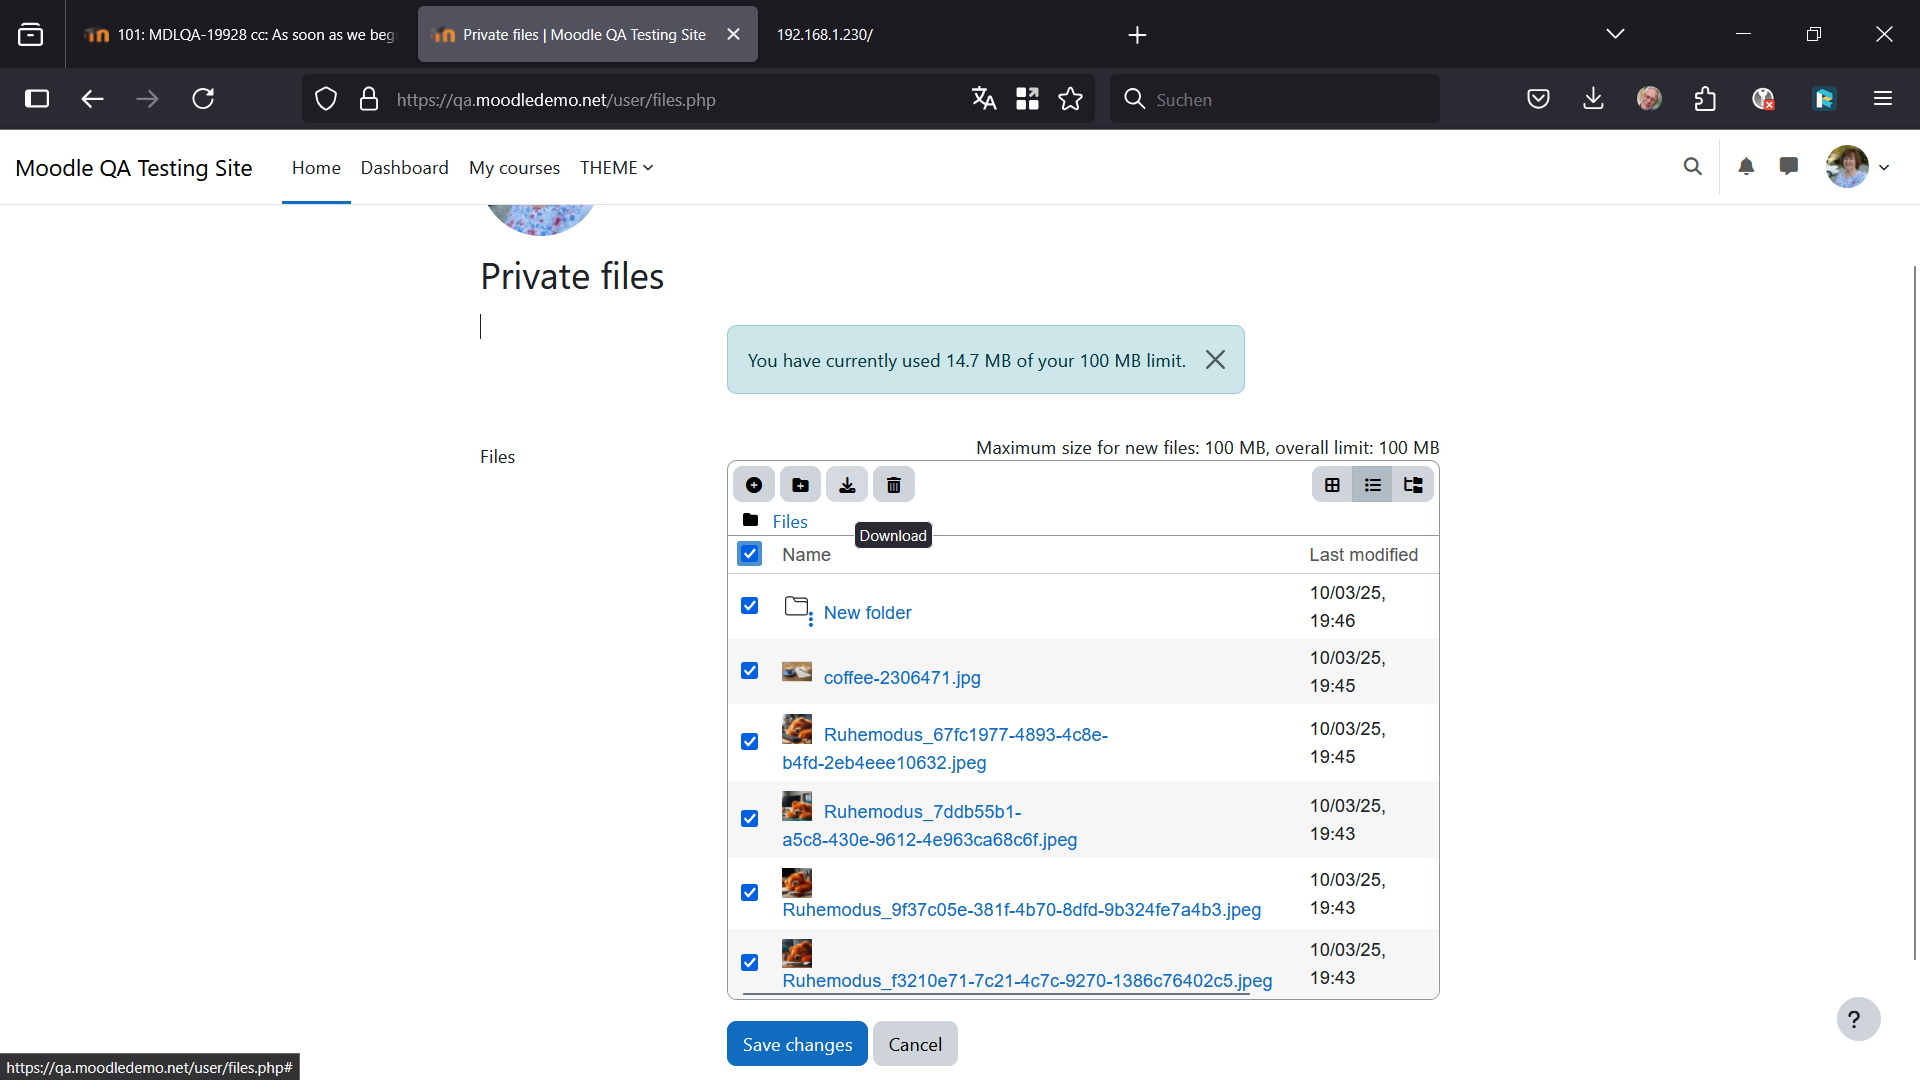The width and height of the screenshot is (1920, 1080).
Task: Click the Files breadcrumb link
Action: click(790, 522)
